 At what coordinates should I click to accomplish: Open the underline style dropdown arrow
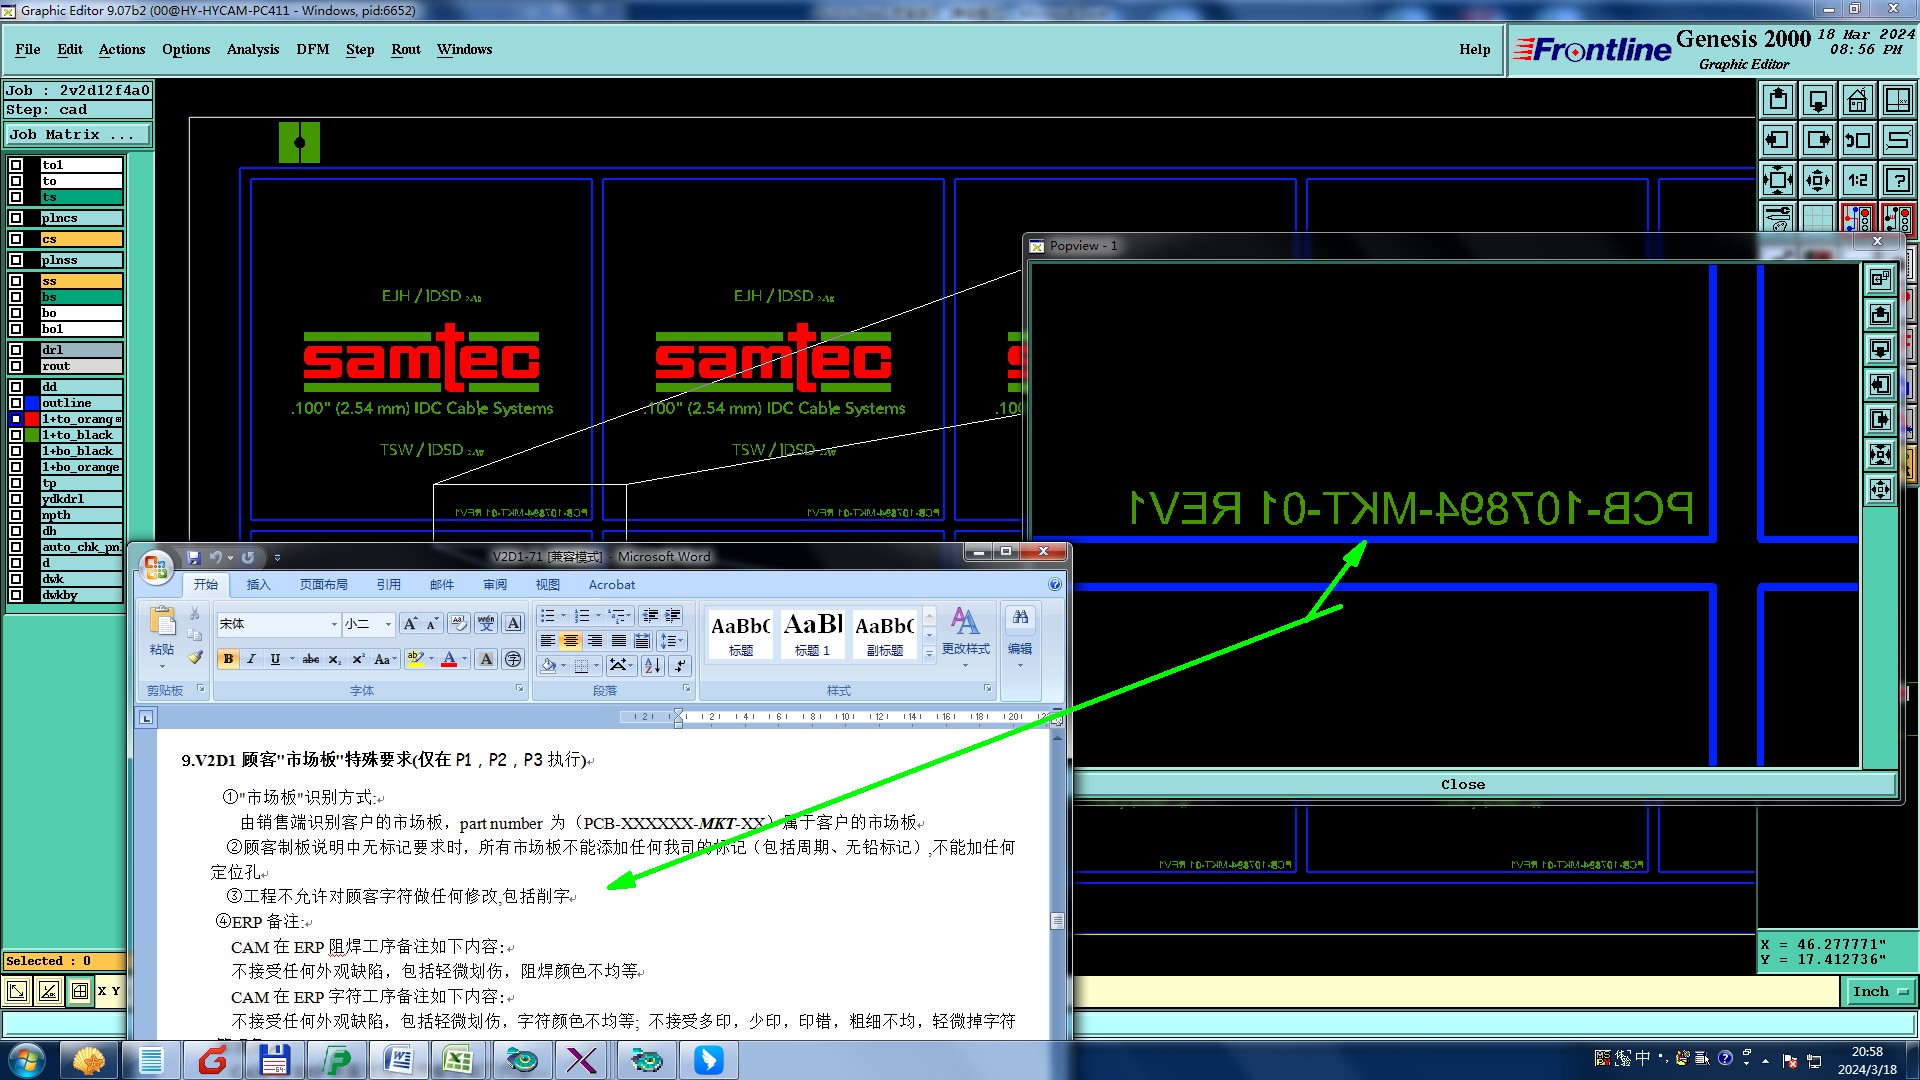(292, 659)
